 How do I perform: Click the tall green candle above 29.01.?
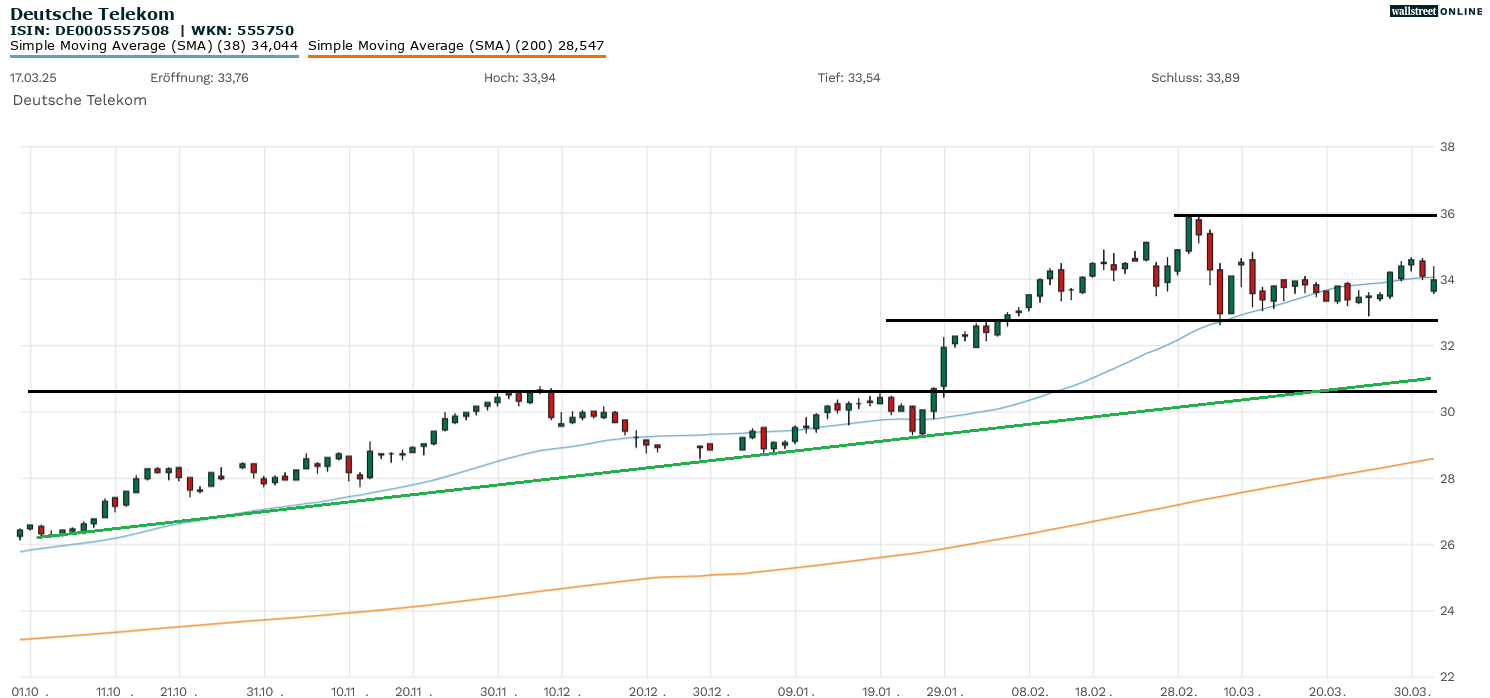pyautogui.click(x=943, y=366)
